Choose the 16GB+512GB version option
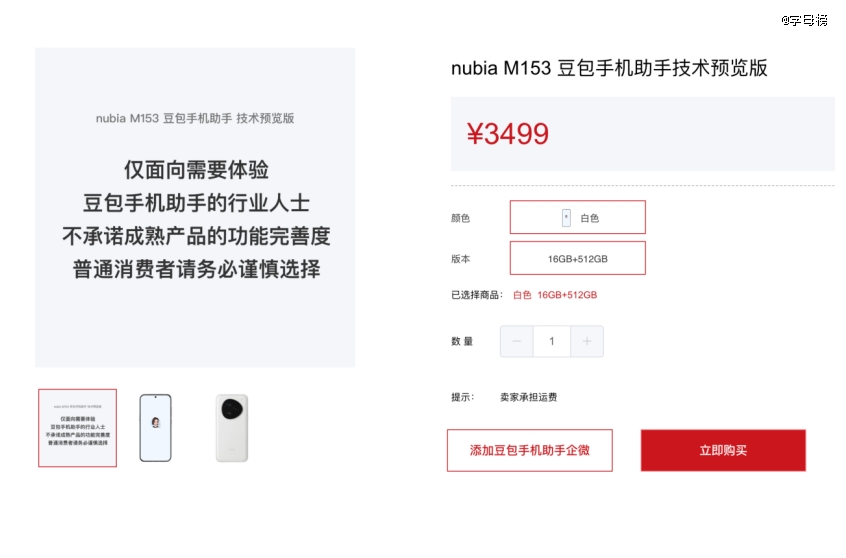Image resolution: width=846 pixels, height=558 pixels. [578, 258]
